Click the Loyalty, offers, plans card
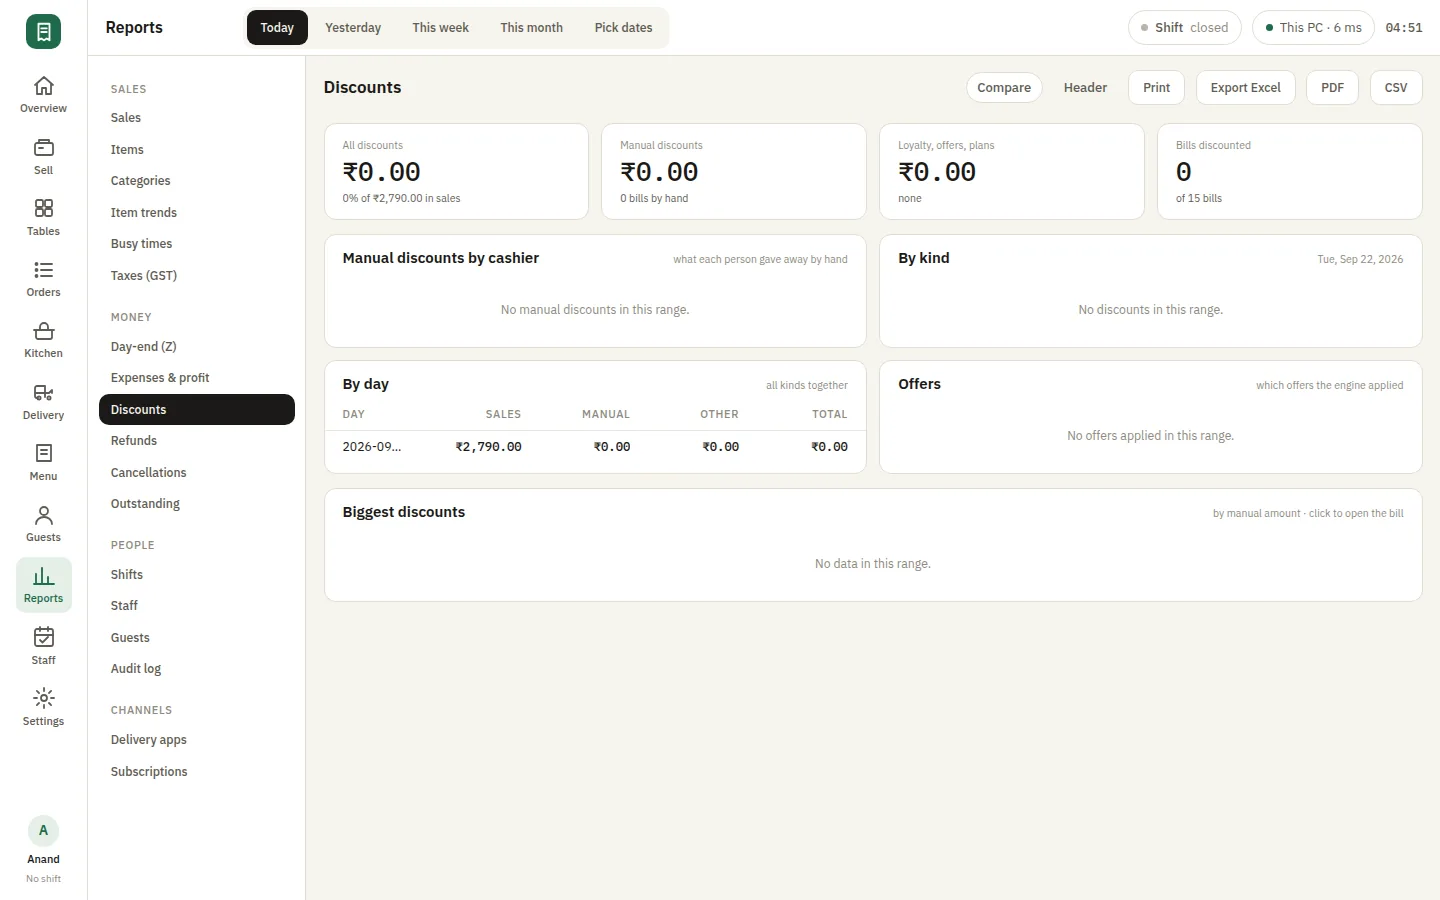Image resolution: width=1440 pixels, height=900 pixels. point(1012,171)
